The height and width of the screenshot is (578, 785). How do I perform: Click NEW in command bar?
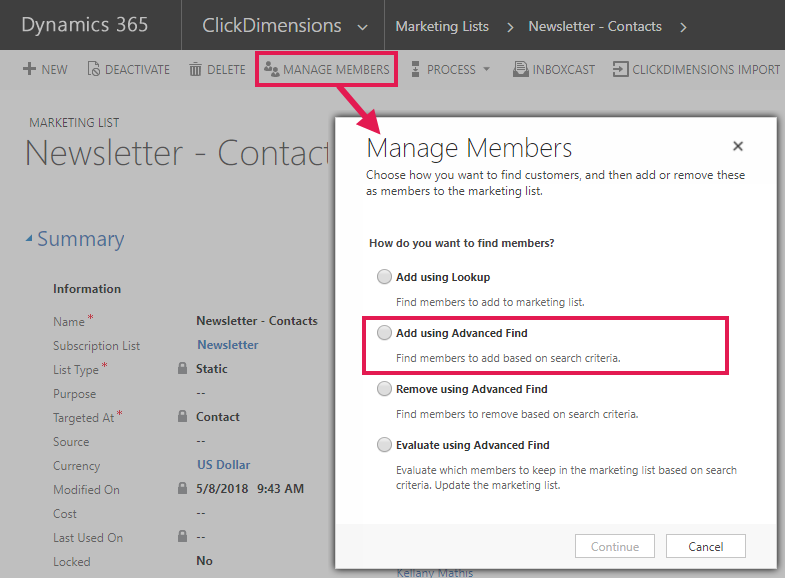coord(55,70)
